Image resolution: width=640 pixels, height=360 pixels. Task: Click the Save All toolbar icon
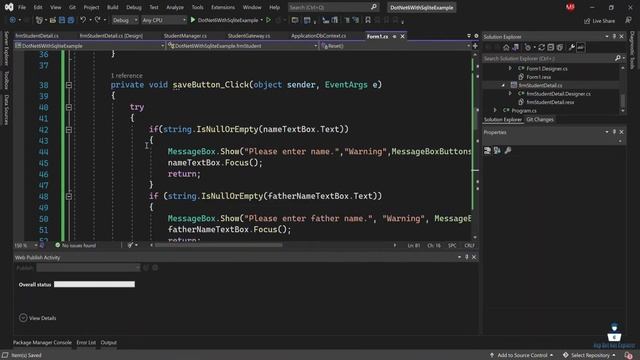coord(71,20)
